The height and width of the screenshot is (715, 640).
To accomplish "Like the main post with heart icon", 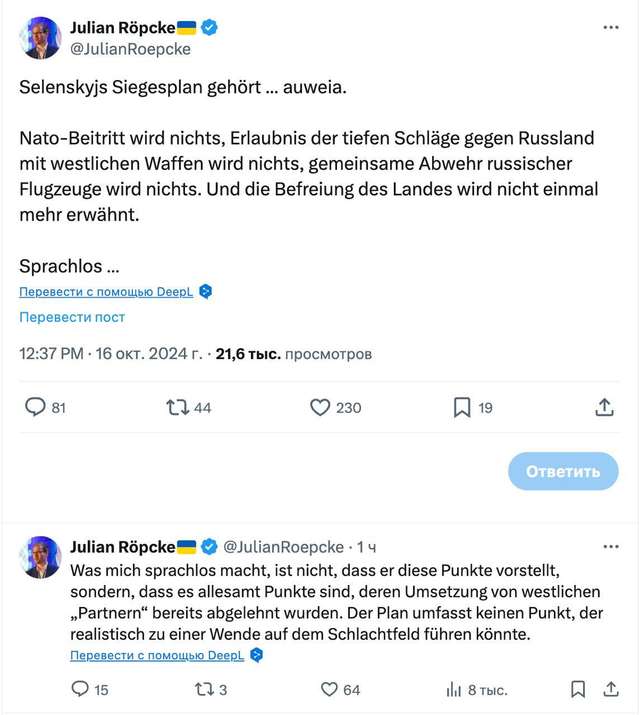I will (320, 407).
